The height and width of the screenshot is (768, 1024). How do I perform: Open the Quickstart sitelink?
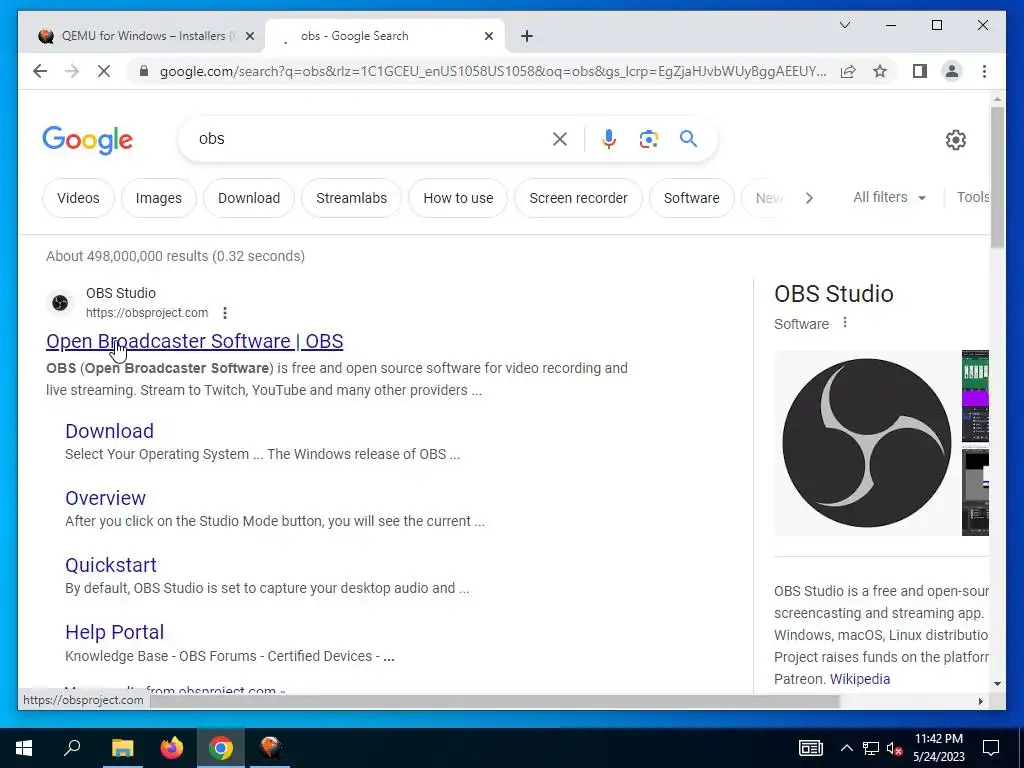click(x=111, y=565)
